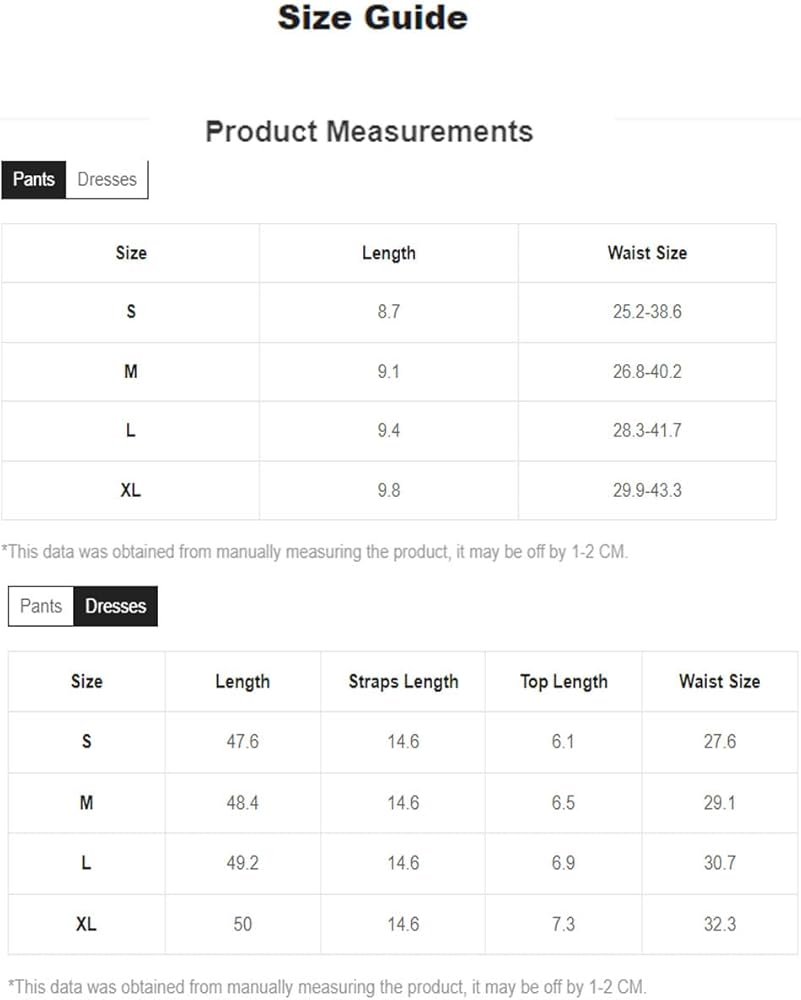Select the active Pants tab in first table
Screen dimensions: 801x1000
[x=33, y=179]
